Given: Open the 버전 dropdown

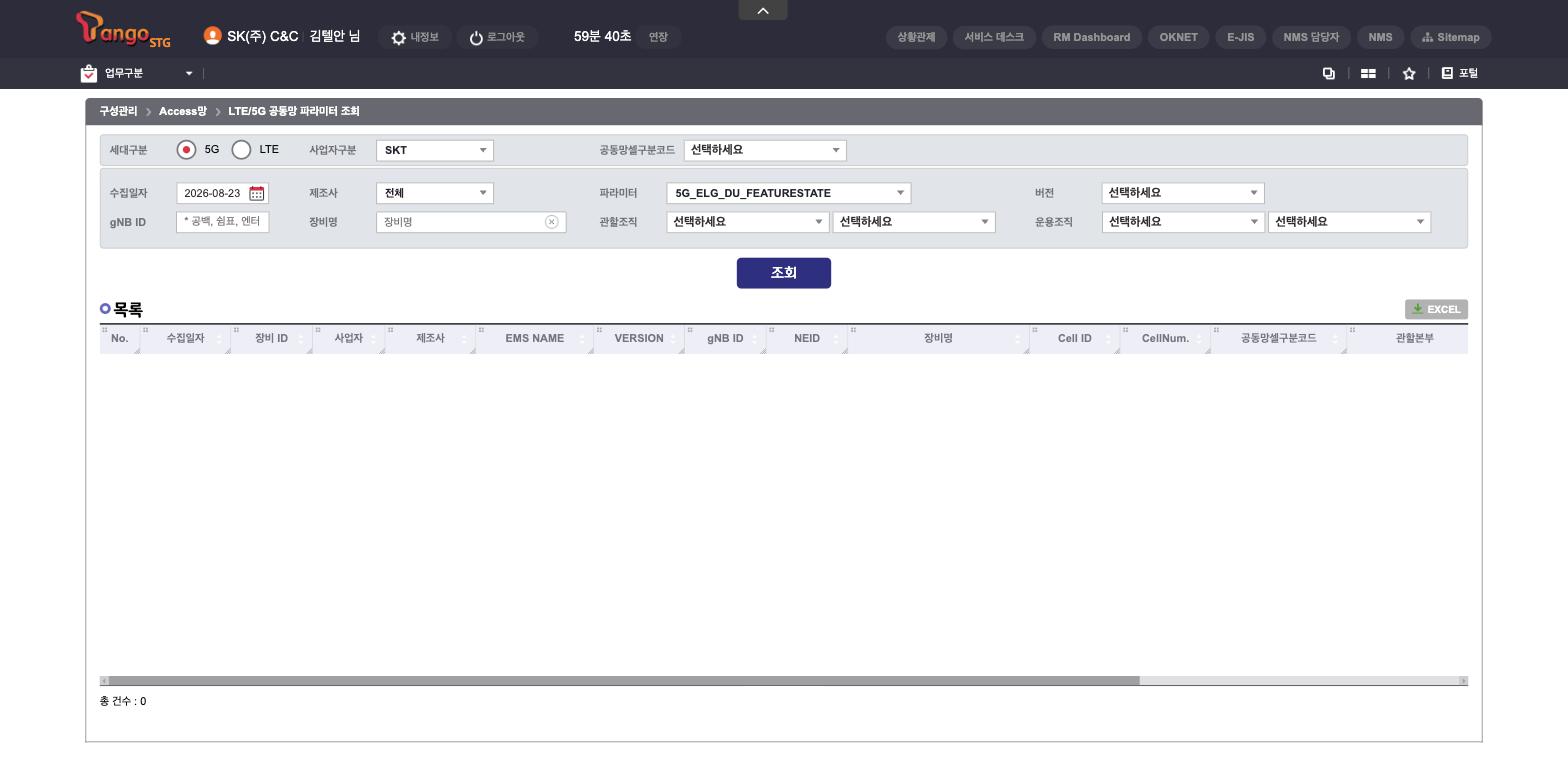Looking at the screenshot, I should [1183, 193].
